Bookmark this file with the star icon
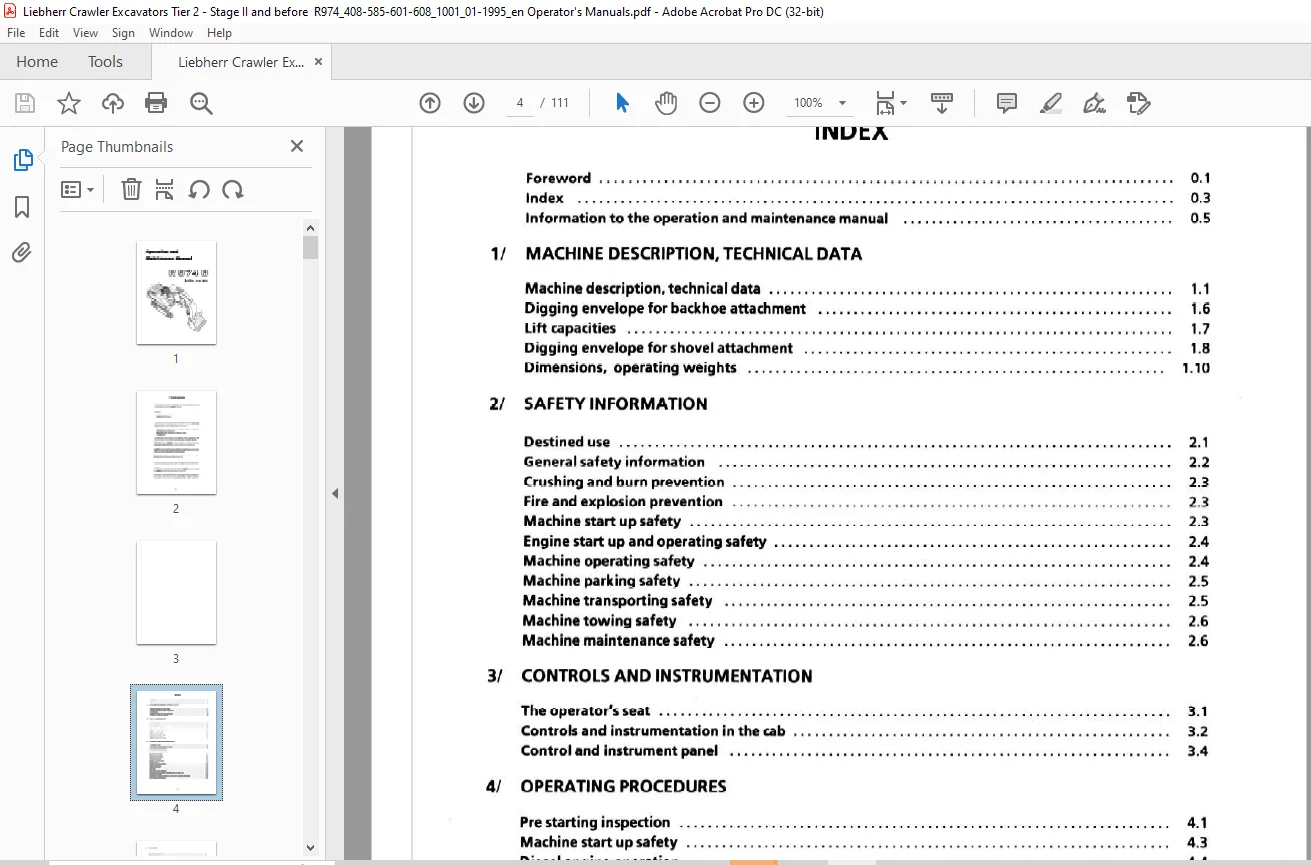Viewport: 1311px width, 865px height. [x=69, y=103]
